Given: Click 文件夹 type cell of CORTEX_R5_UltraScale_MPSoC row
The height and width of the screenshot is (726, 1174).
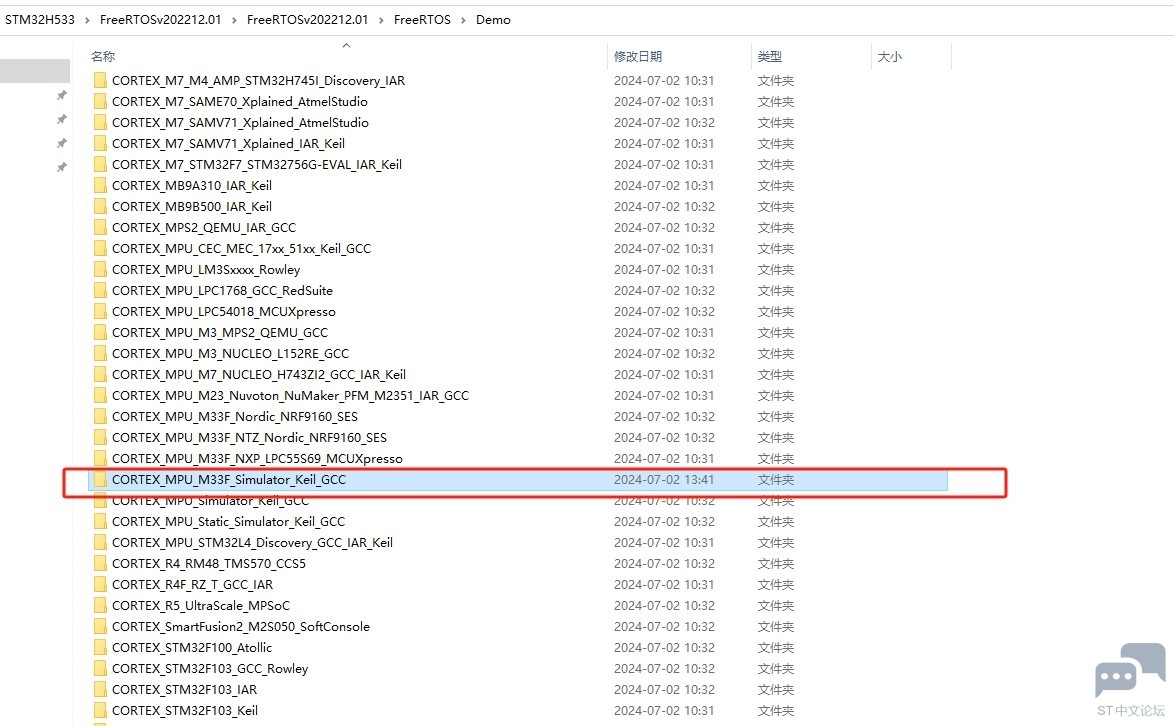Looking at the screenshot, I should click(776, 605).
